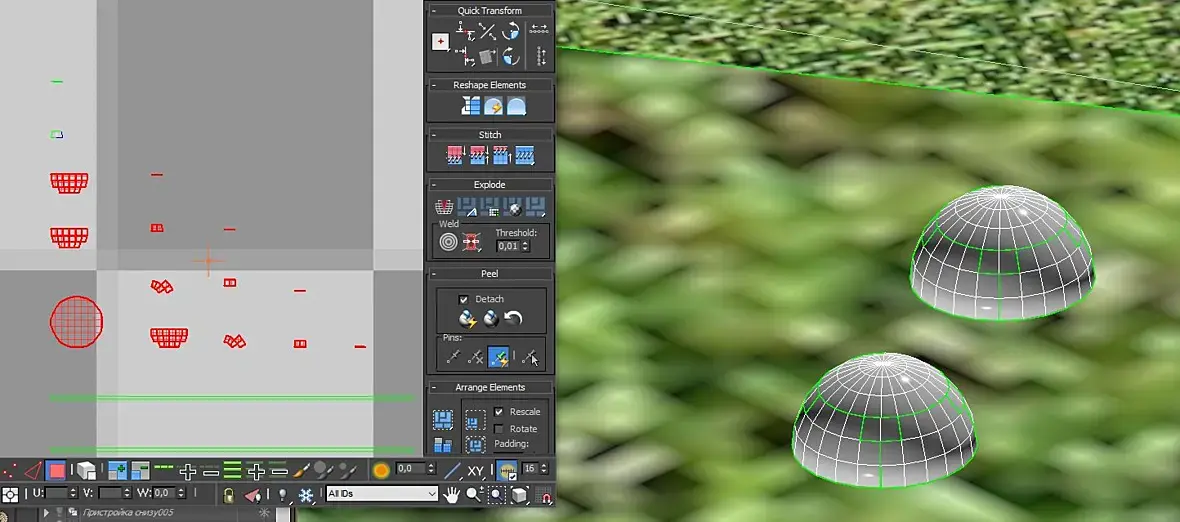This screenshot has width=1180, height=522.
Task: Collapse the Quick Transform rollout
Action: coord(434,11)
